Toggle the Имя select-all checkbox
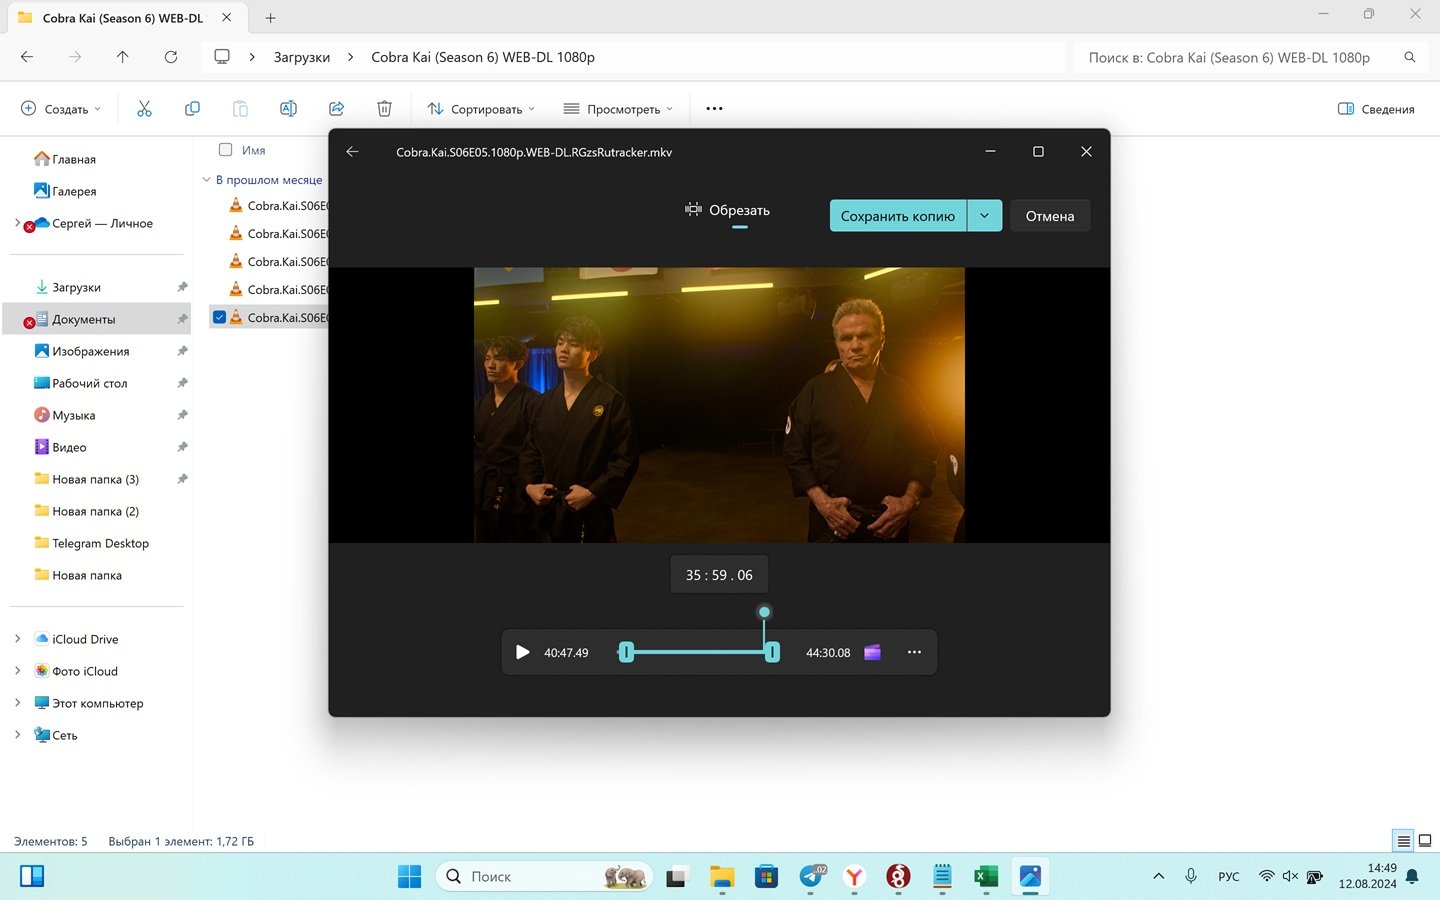Image resolution: width=1440 pixels, height=900 pixels. click(x=225, y=150)
